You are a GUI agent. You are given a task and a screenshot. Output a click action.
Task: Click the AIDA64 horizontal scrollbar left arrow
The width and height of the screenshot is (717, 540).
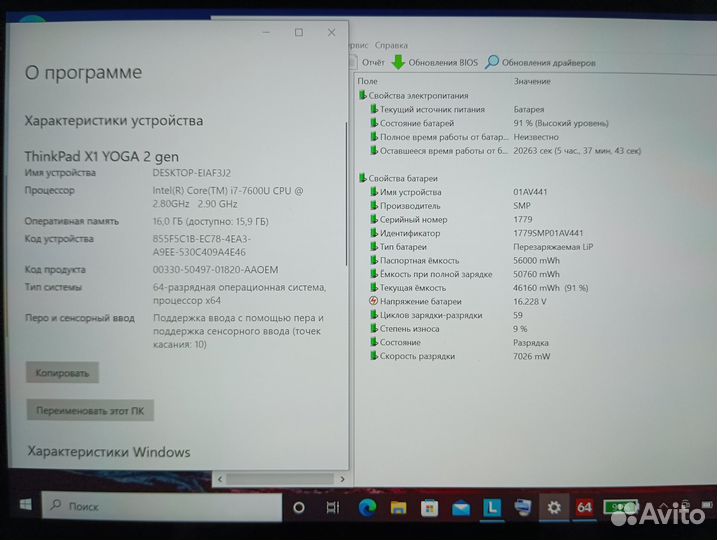[x=220, y=479]
